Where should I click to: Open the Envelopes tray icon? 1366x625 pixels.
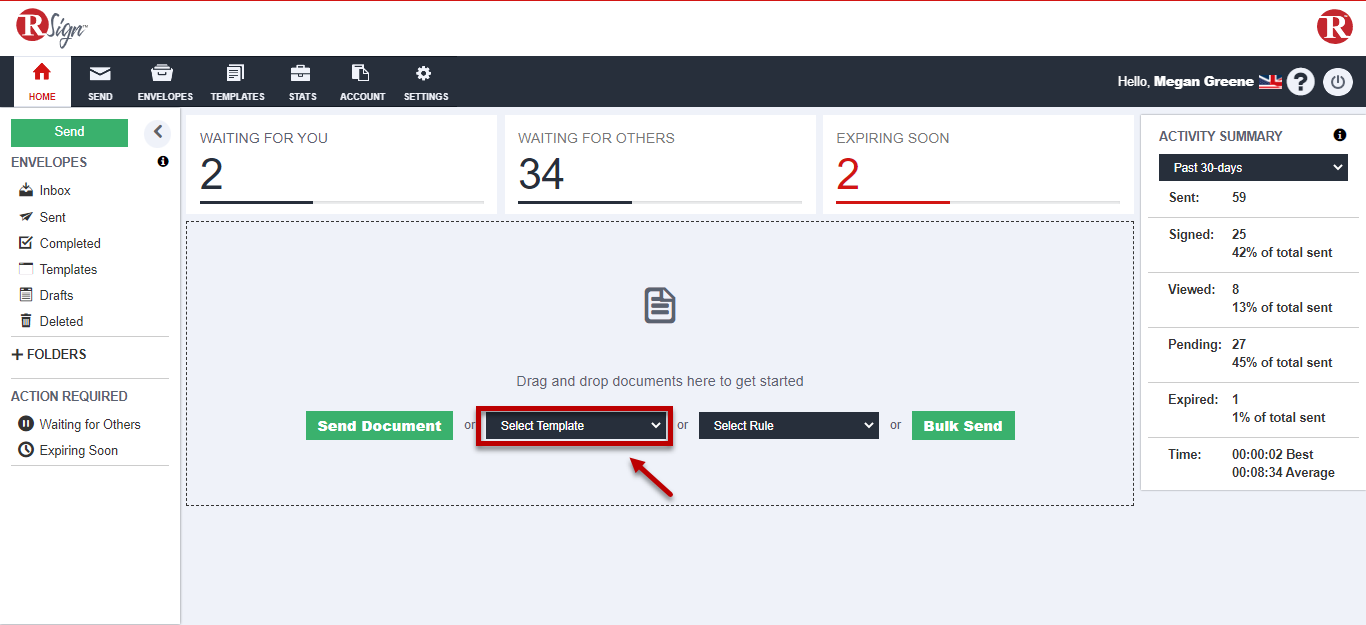click(162, 73)
